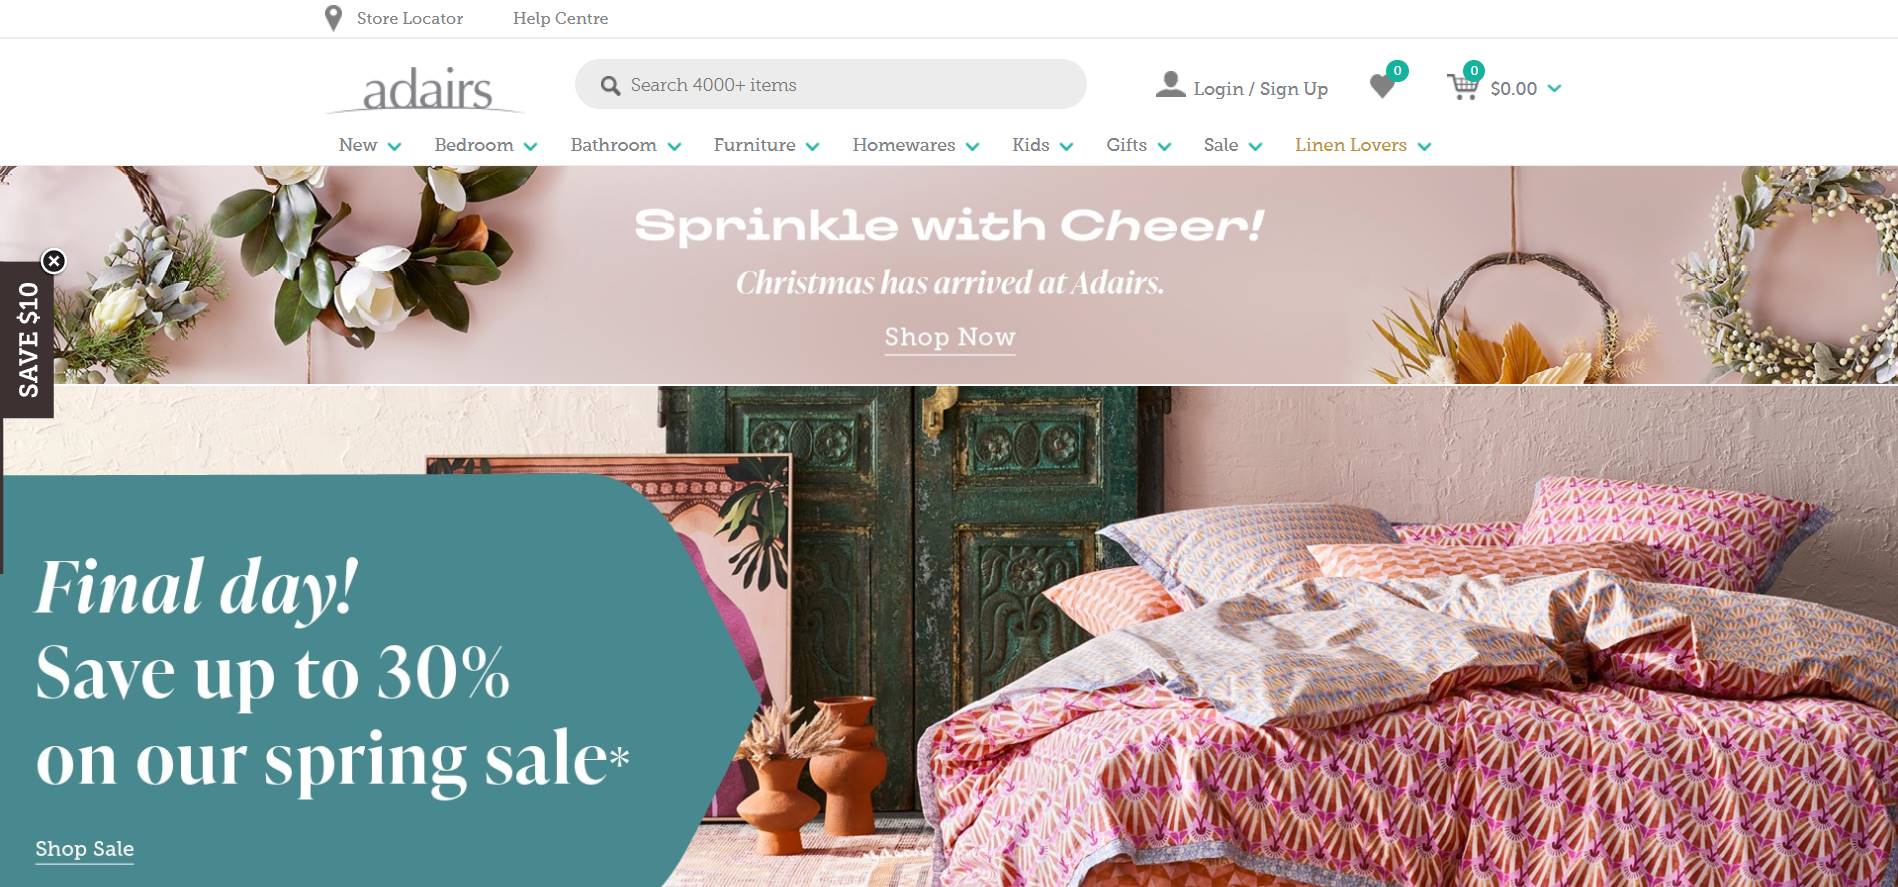Expand the Bedroom menu chevron

click(x=530, y=146)
